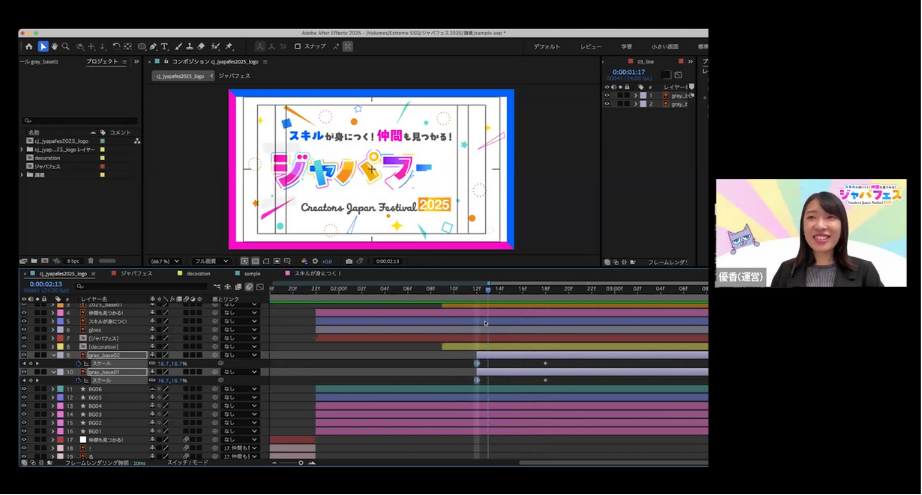The width and height of the screenshot is (922, 495).
Task: Select the 学習 workspace
Action: click(x=627, y=46)
